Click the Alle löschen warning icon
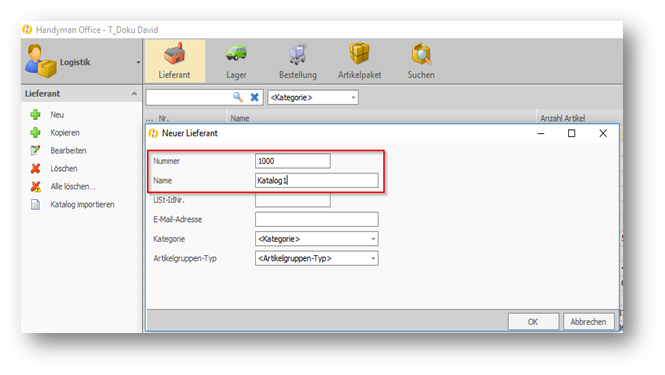This screenshot has width=665, height=375. click(36, 187)
